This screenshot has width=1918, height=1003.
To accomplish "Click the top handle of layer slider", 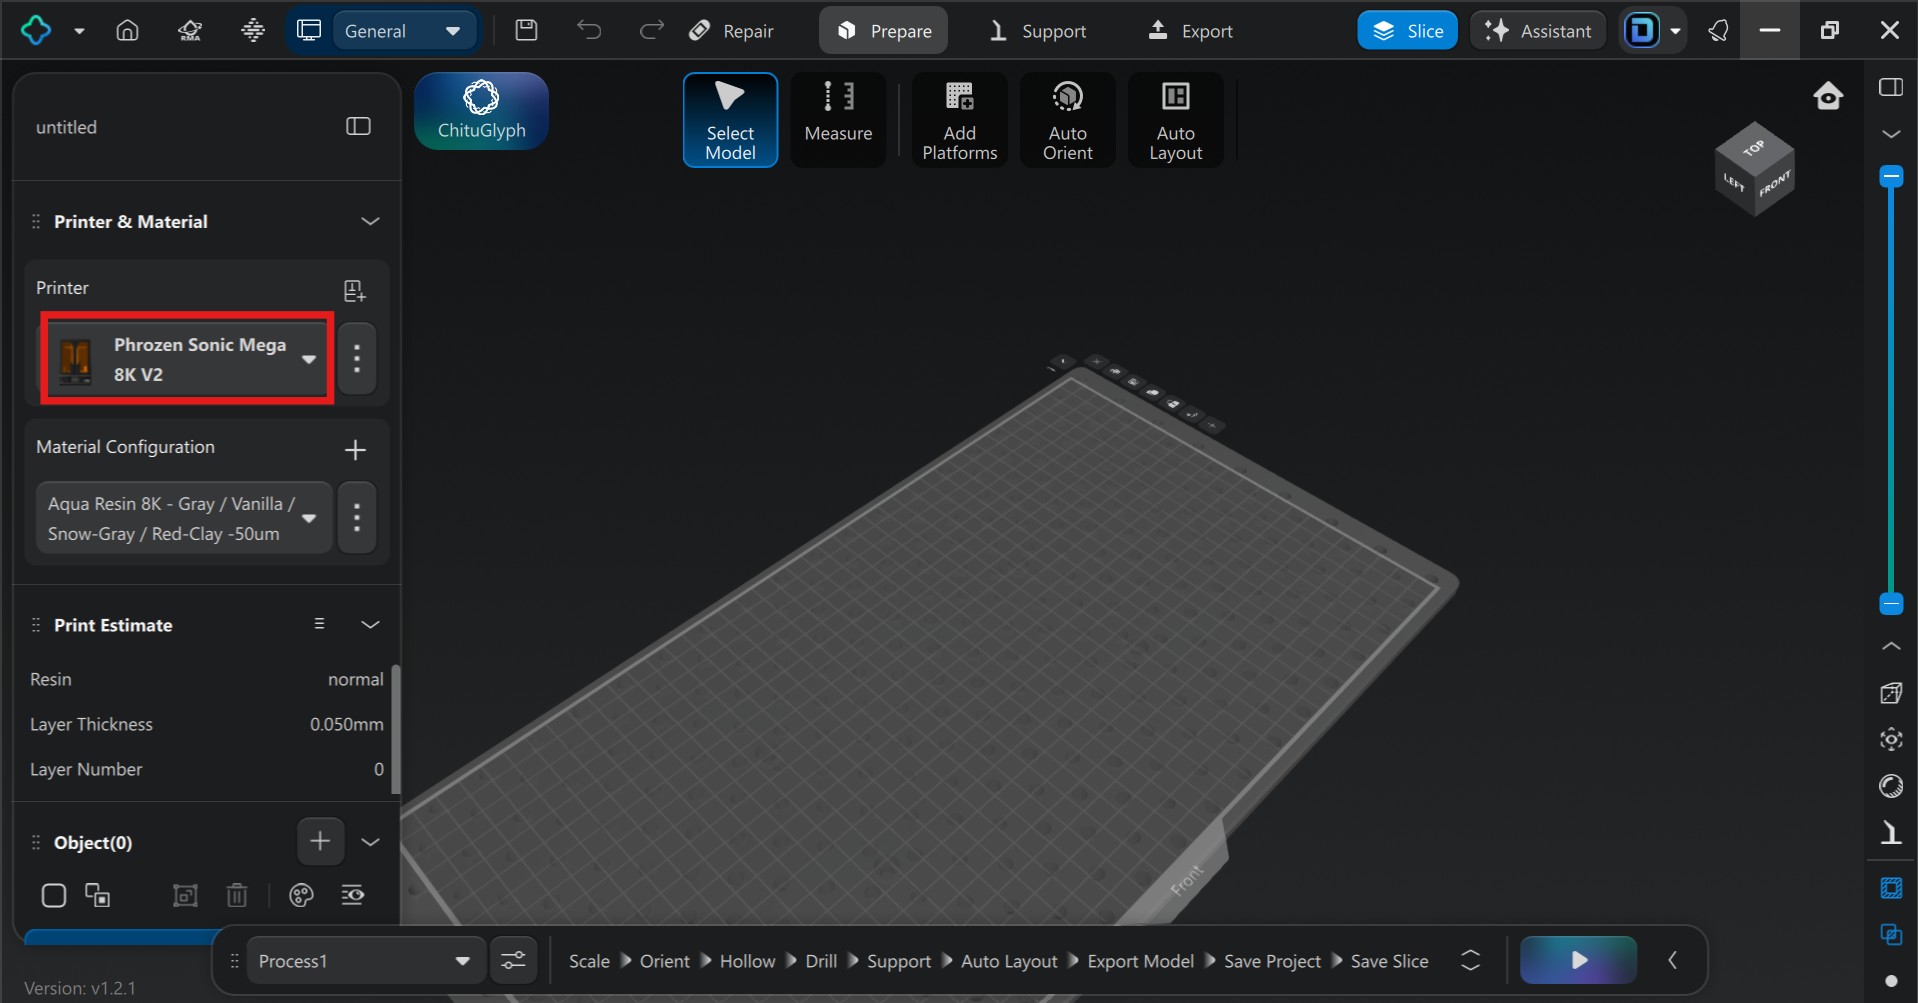I will click(x=1891, y=177).
